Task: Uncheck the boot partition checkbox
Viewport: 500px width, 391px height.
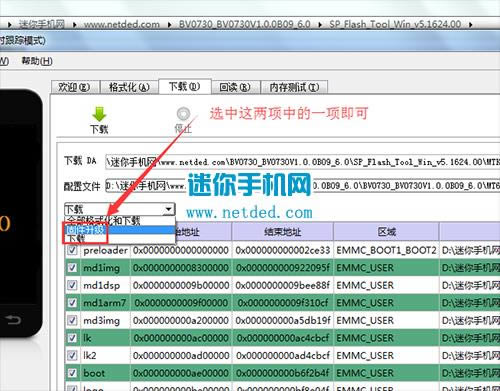Action: click(72, 373)
